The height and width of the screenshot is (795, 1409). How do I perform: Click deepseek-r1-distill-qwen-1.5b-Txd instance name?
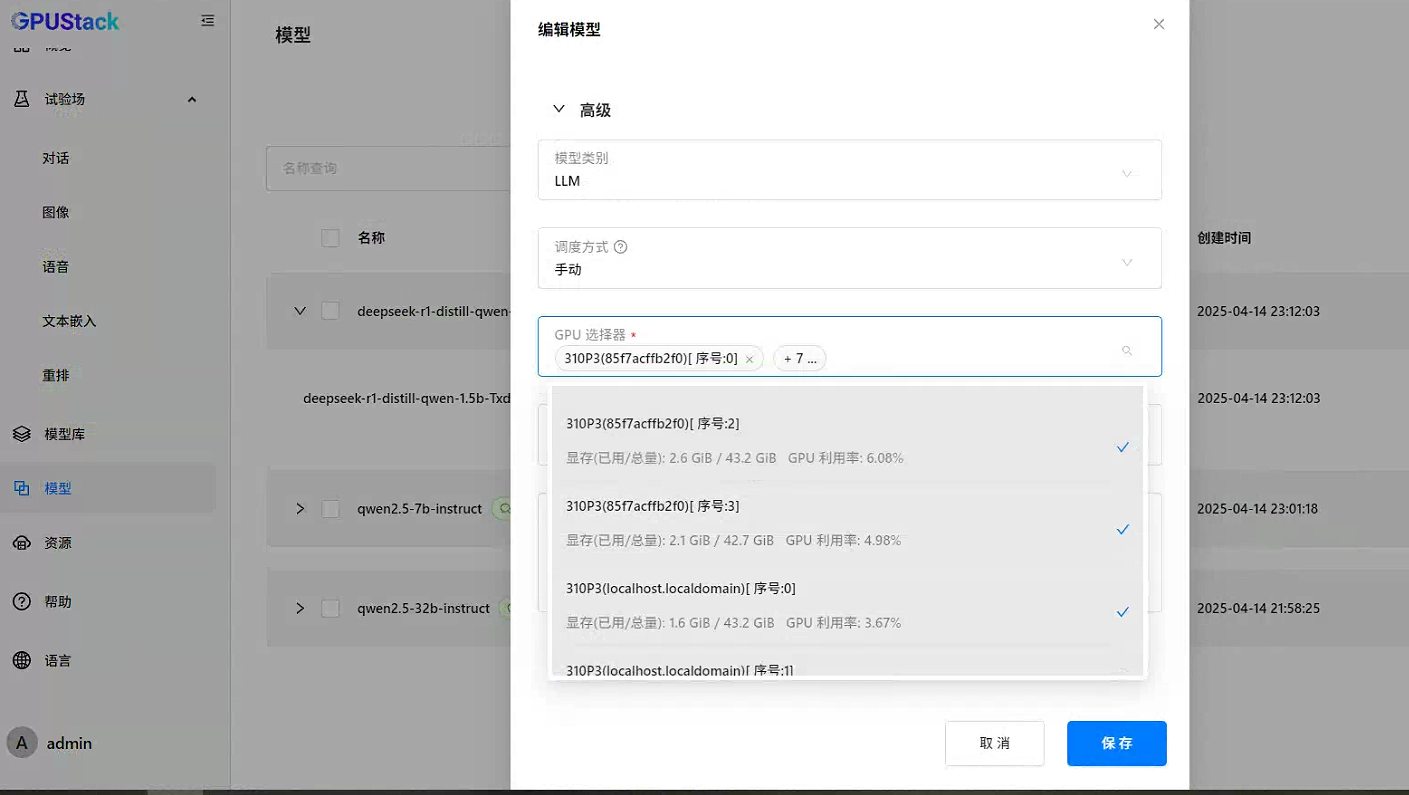407,398
